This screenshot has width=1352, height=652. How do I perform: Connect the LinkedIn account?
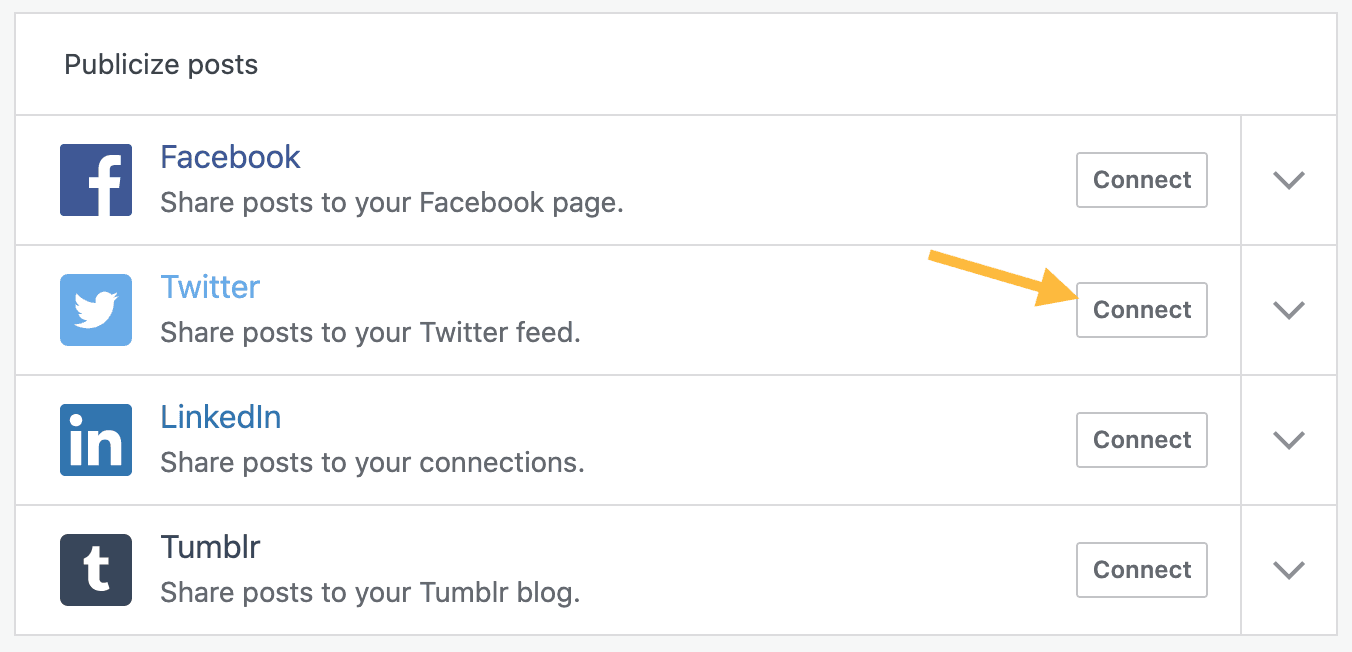coord(1141,440)
